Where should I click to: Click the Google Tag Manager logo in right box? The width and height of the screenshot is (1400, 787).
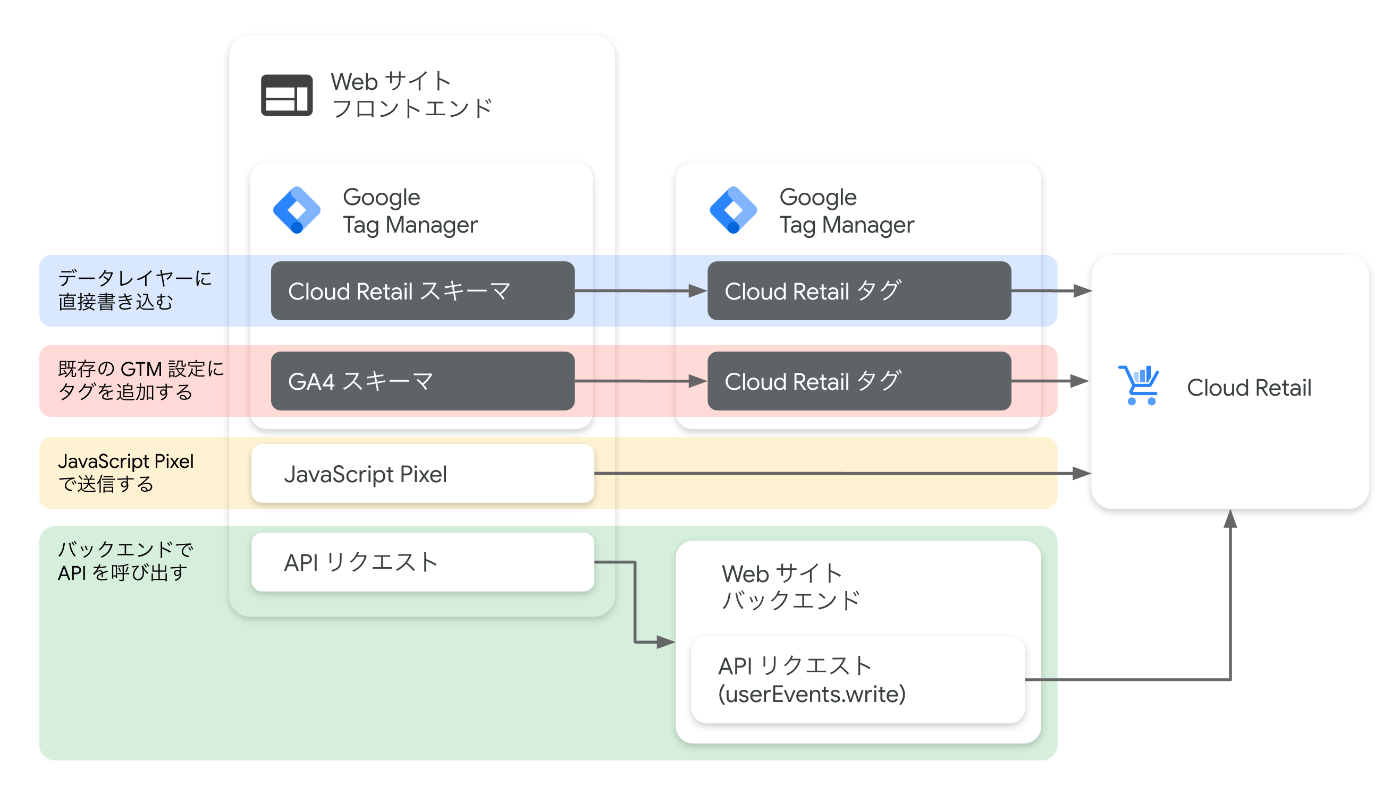733,210
